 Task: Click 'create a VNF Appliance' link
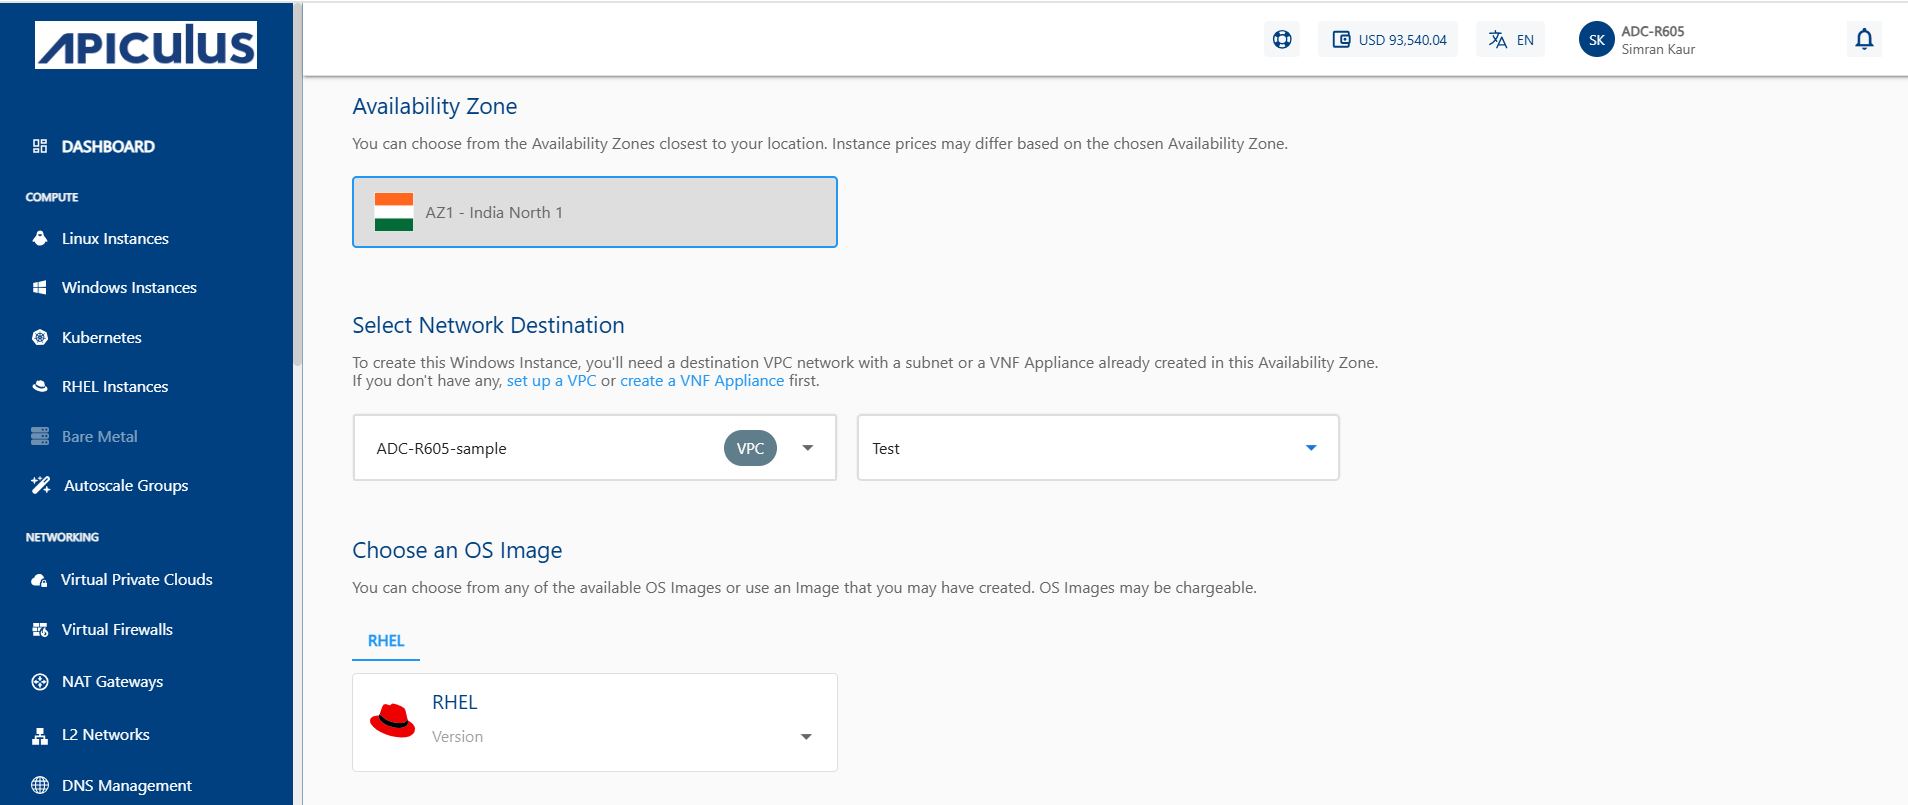point(702,381)
